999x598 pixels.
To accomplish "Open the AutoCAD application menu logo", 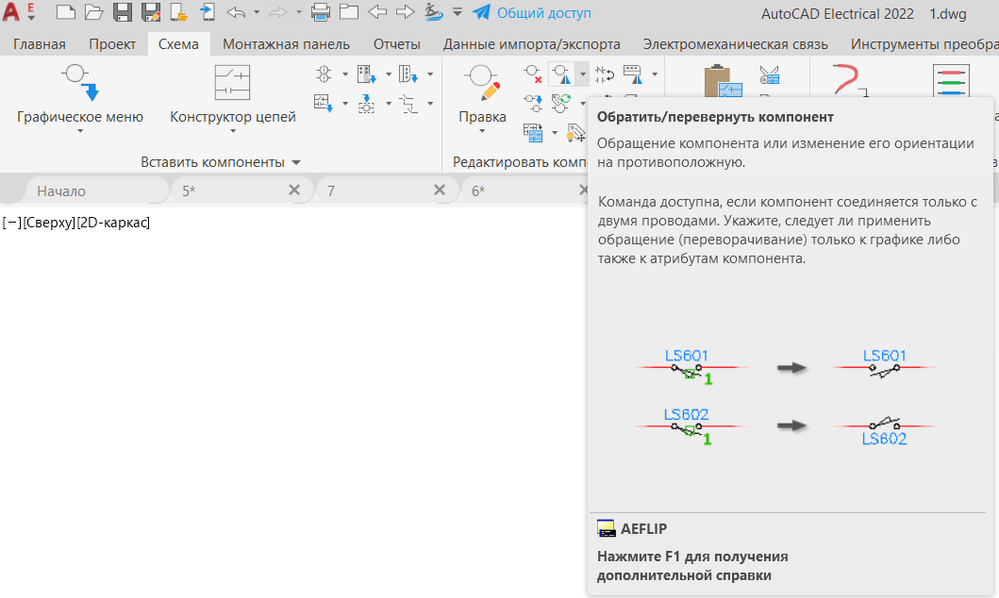I will (11, 11).
